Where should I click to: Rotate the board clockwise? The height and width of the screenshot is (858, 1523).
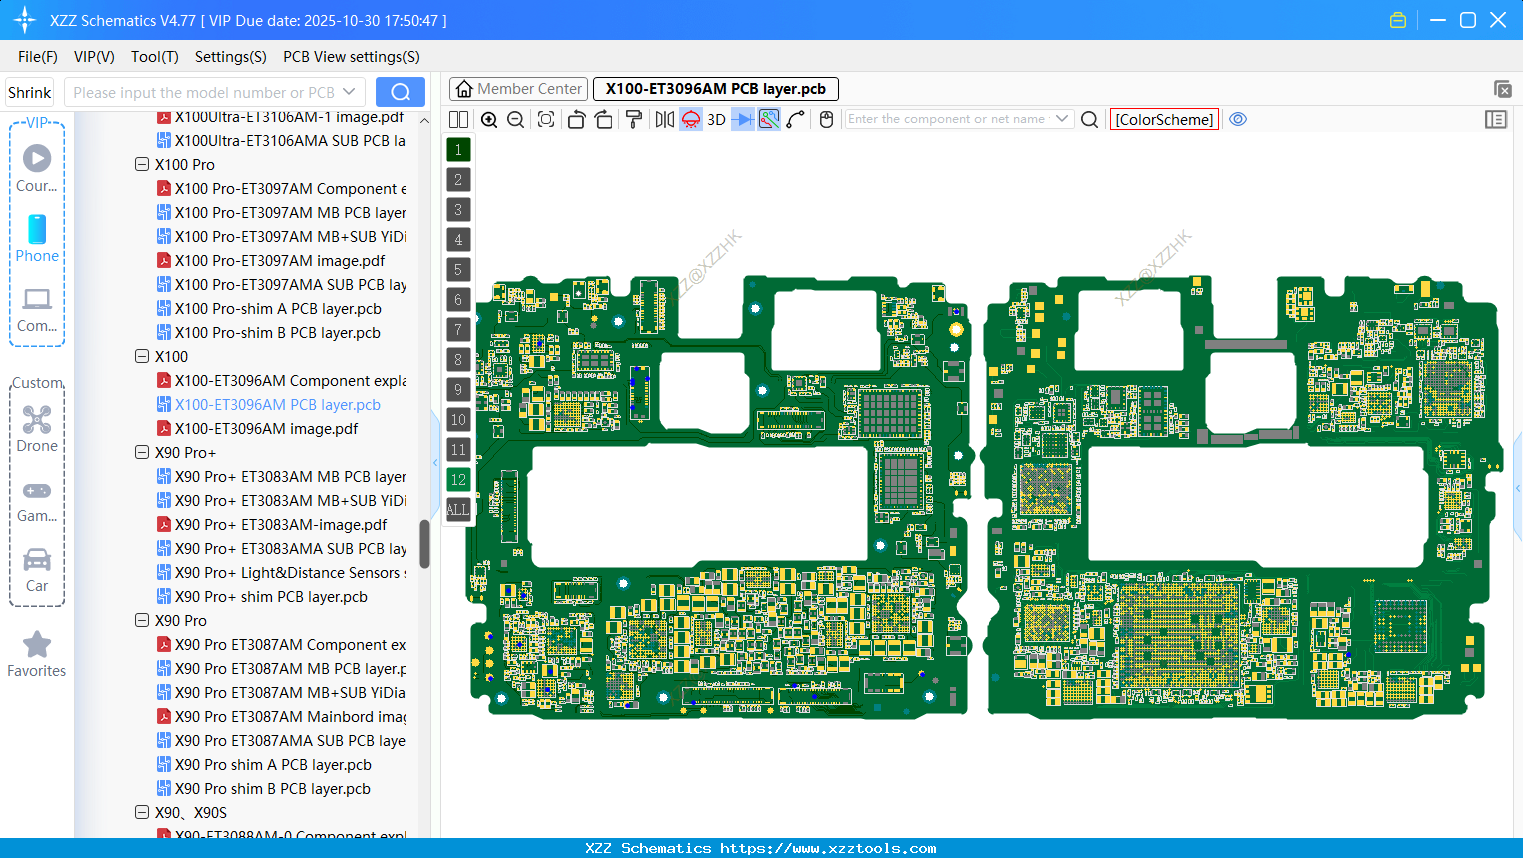point(604,119)
